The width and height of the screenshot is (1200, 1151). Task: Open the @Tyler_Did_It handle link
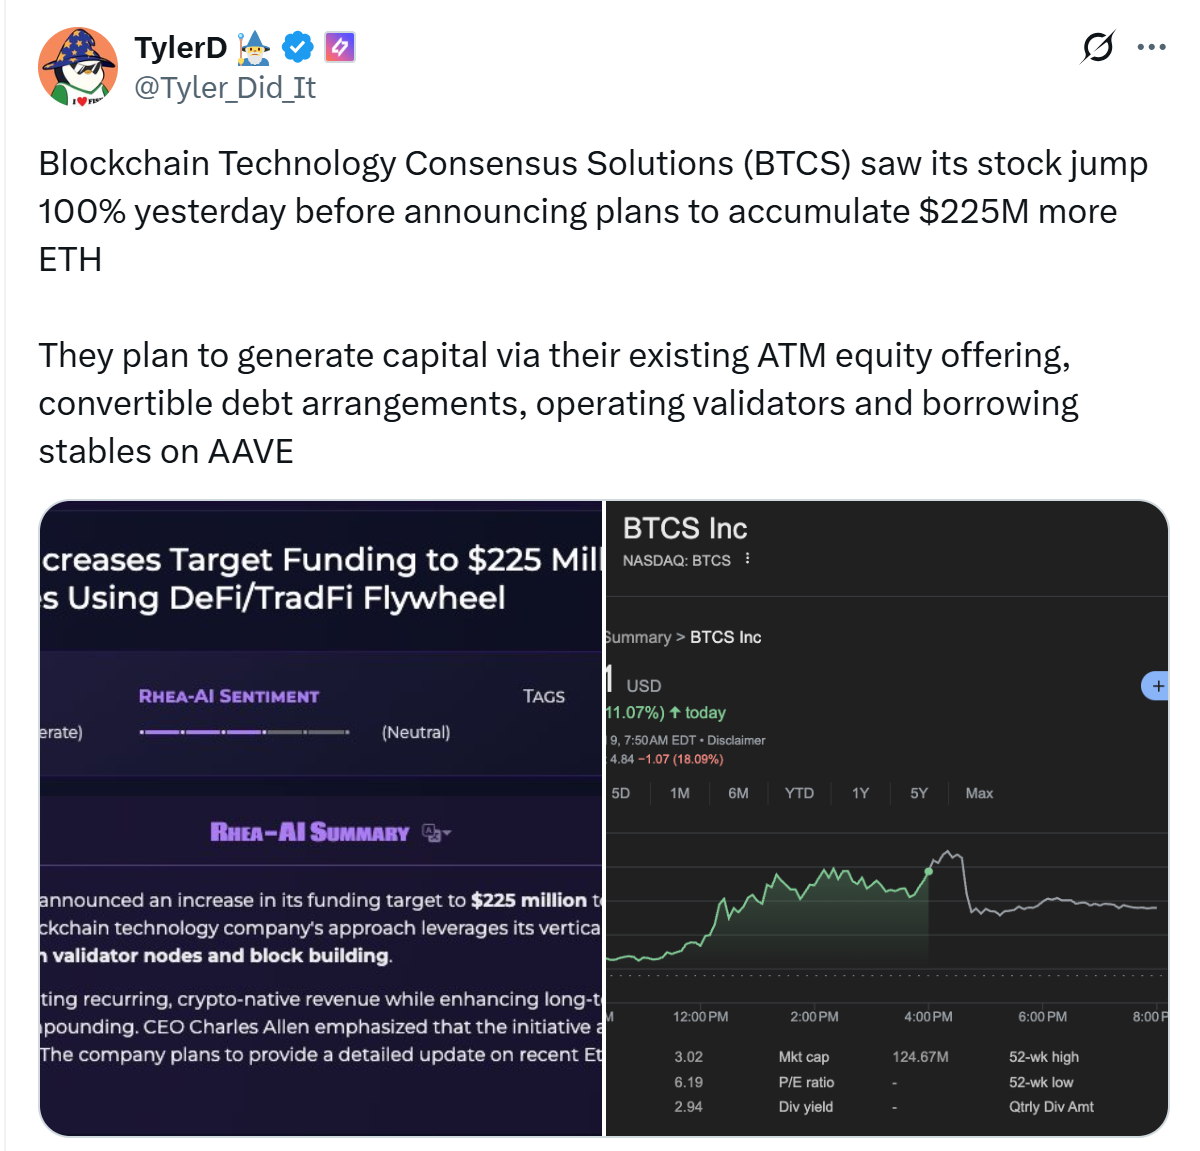[x=225, y=88]
